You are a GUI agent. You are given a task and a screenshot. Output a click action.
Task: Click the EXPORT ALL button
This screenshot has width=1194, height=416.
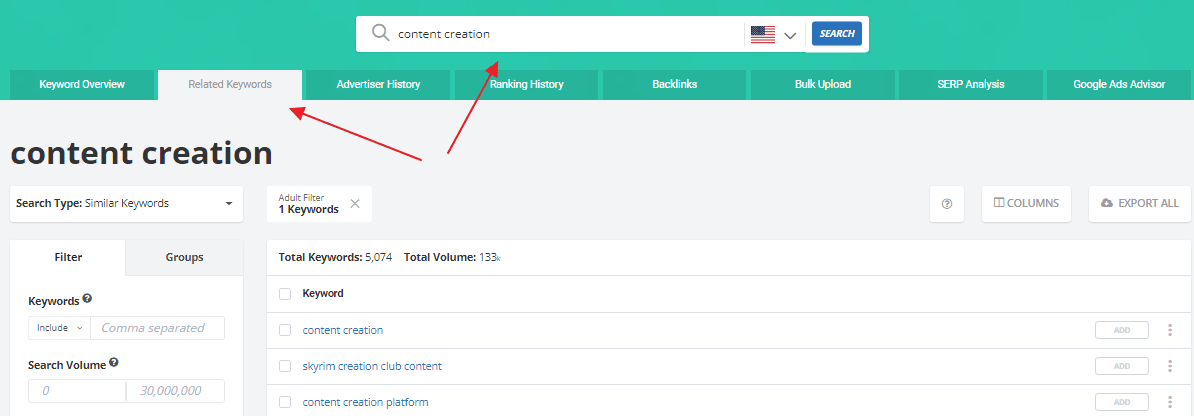pyautogui.click(x=1140, y=204)
